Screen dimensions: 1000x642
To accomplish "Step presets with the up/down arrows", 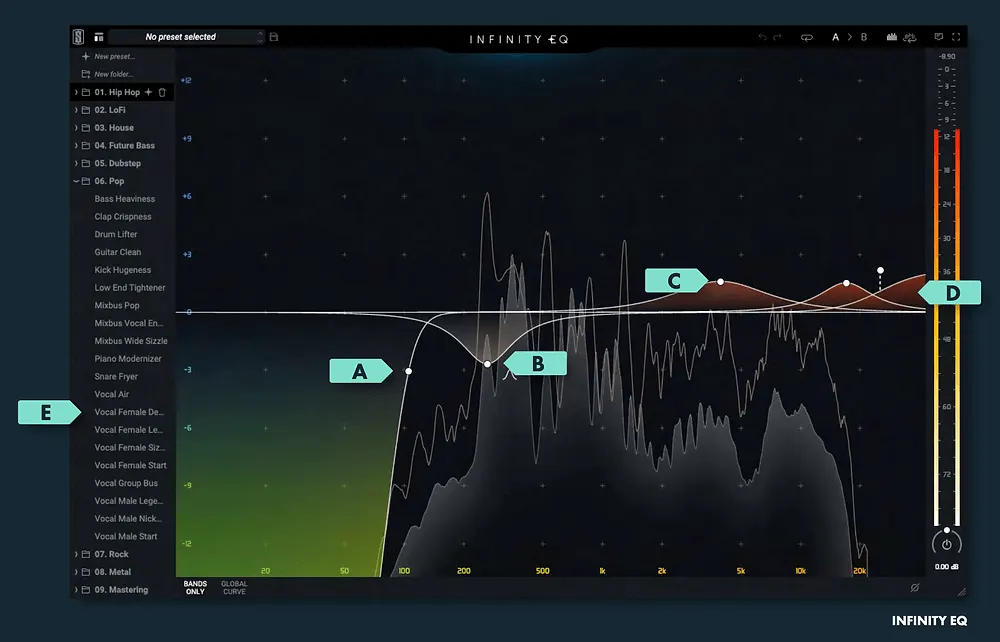I will point(260,37).
